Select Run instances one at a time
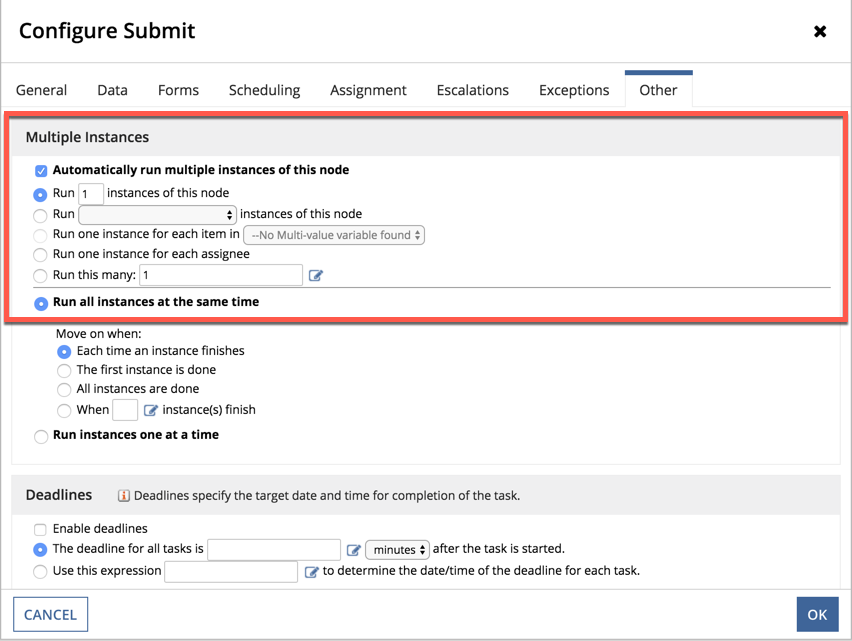The image size is (852, 641). (x=41, y=436)
